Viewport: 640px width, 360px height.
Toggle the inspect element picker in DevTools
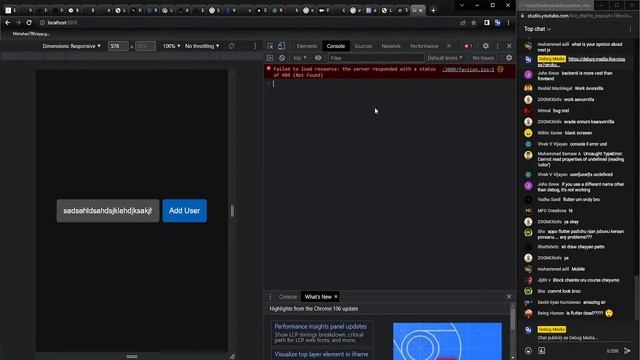tap(270, 46)
